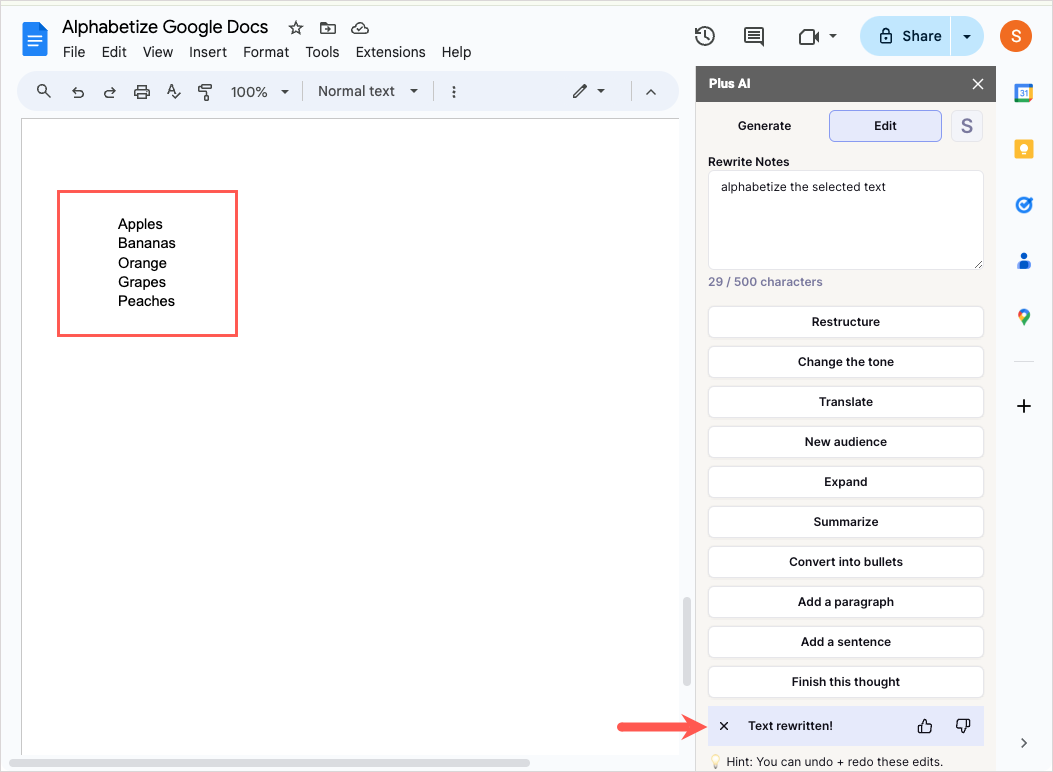Open the comments icon
This screenshot has width=1053, height=772.
click(753, 36)
